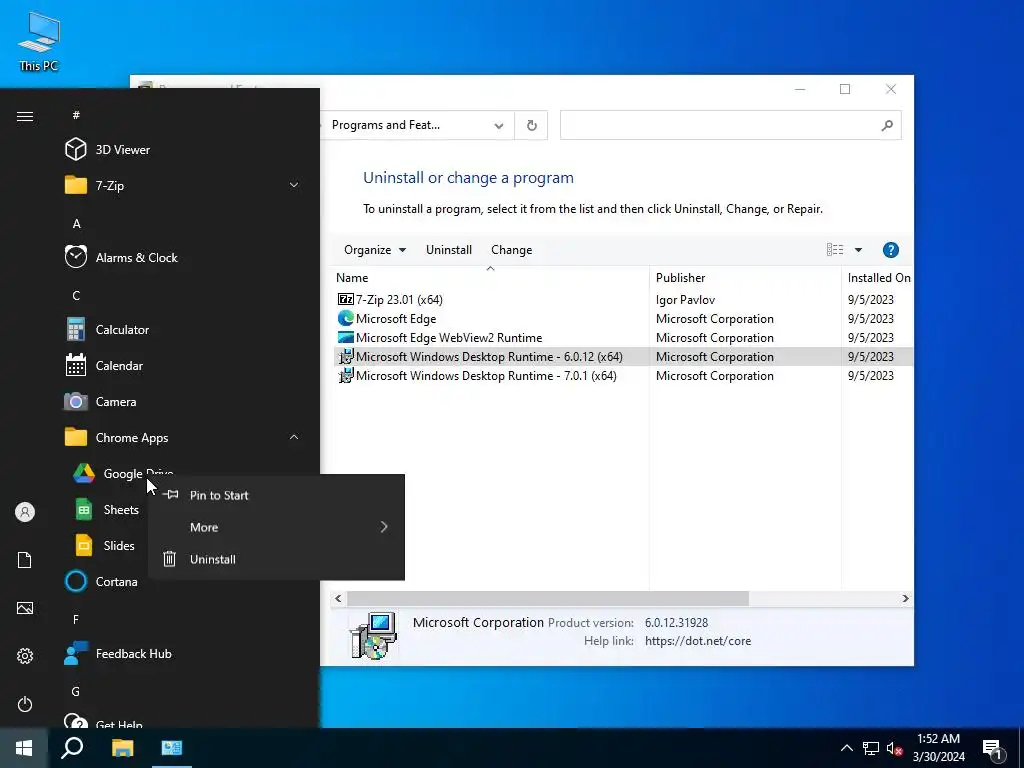Open Sheets from Chrome Apps
This screenshot has height=768, width=1024.
(x=108, y=509)
